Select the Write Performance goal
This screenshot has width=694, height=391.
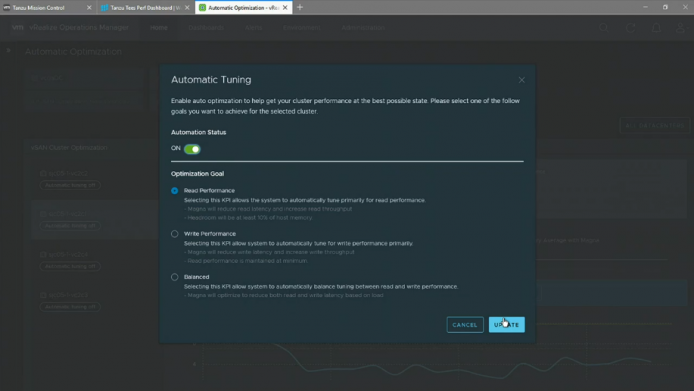point(175,234)
